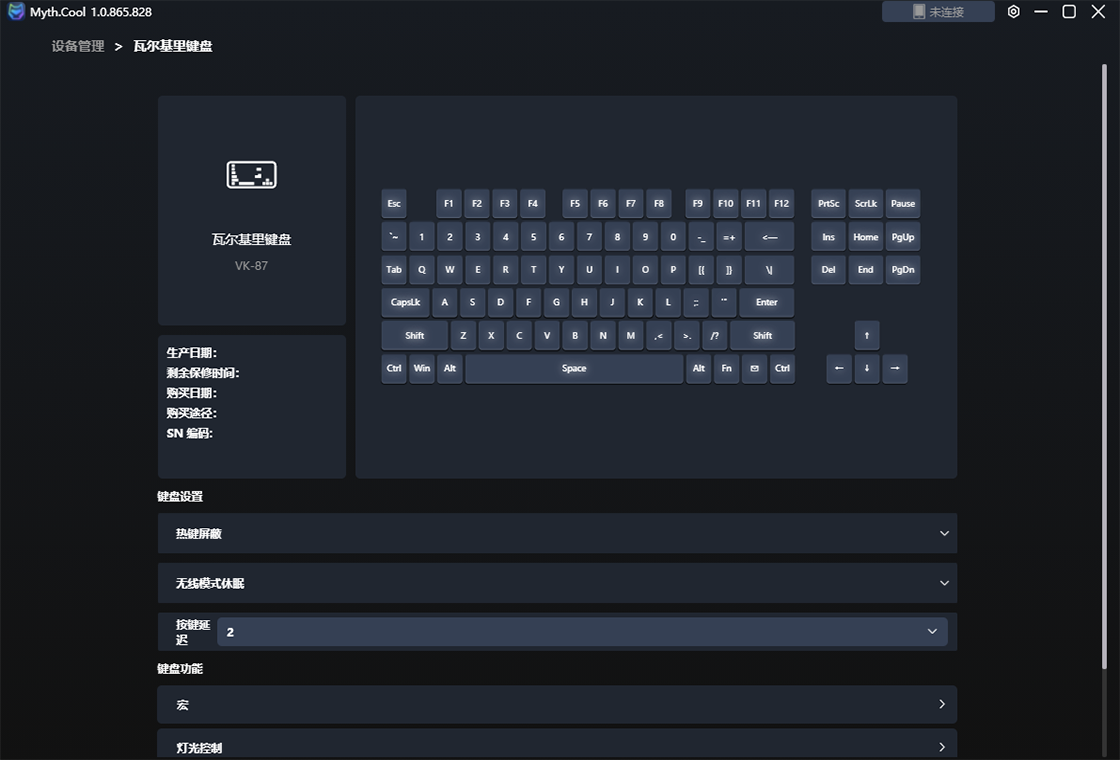Select the Space bar key
1120x760 pixels.
click(x=574, y=368)
